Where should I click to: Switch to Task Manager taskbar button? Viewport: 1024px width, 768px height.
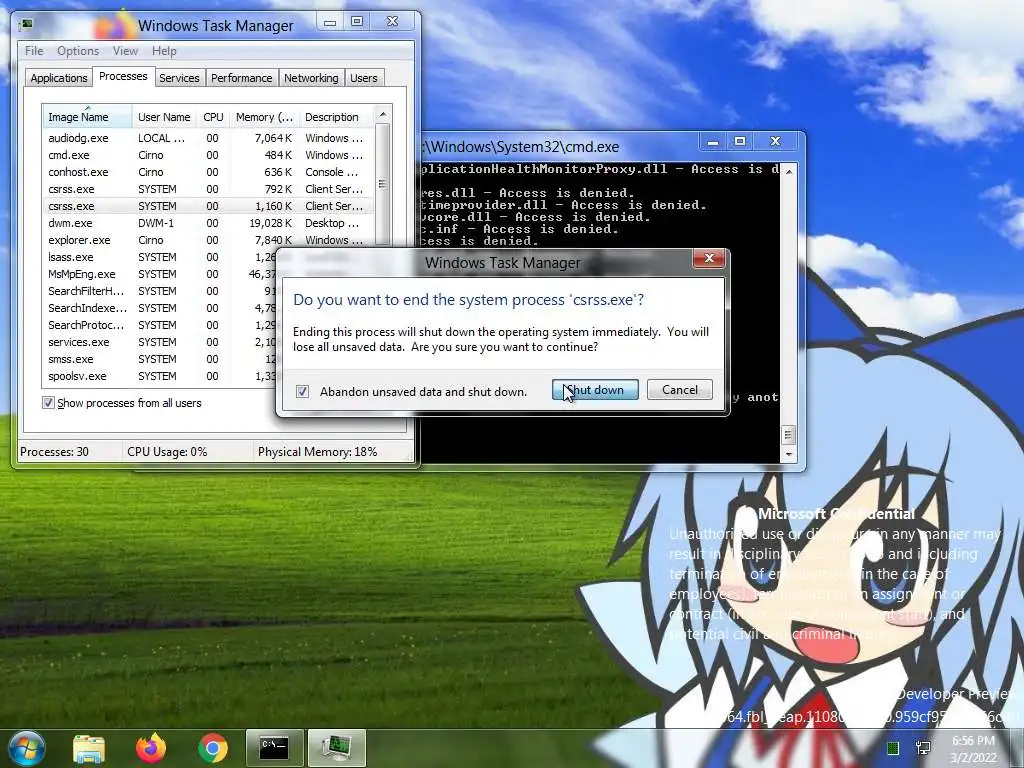click(x=336, y=748)
